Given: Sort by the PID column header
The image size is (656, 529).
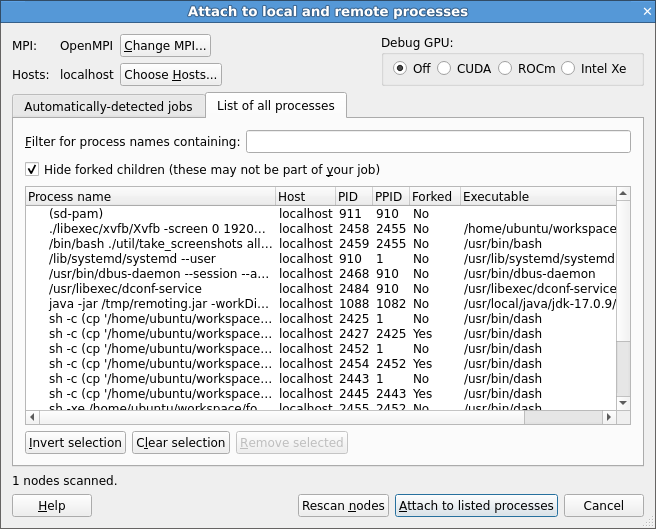Looking at the screenshot, I should [354, 196].
